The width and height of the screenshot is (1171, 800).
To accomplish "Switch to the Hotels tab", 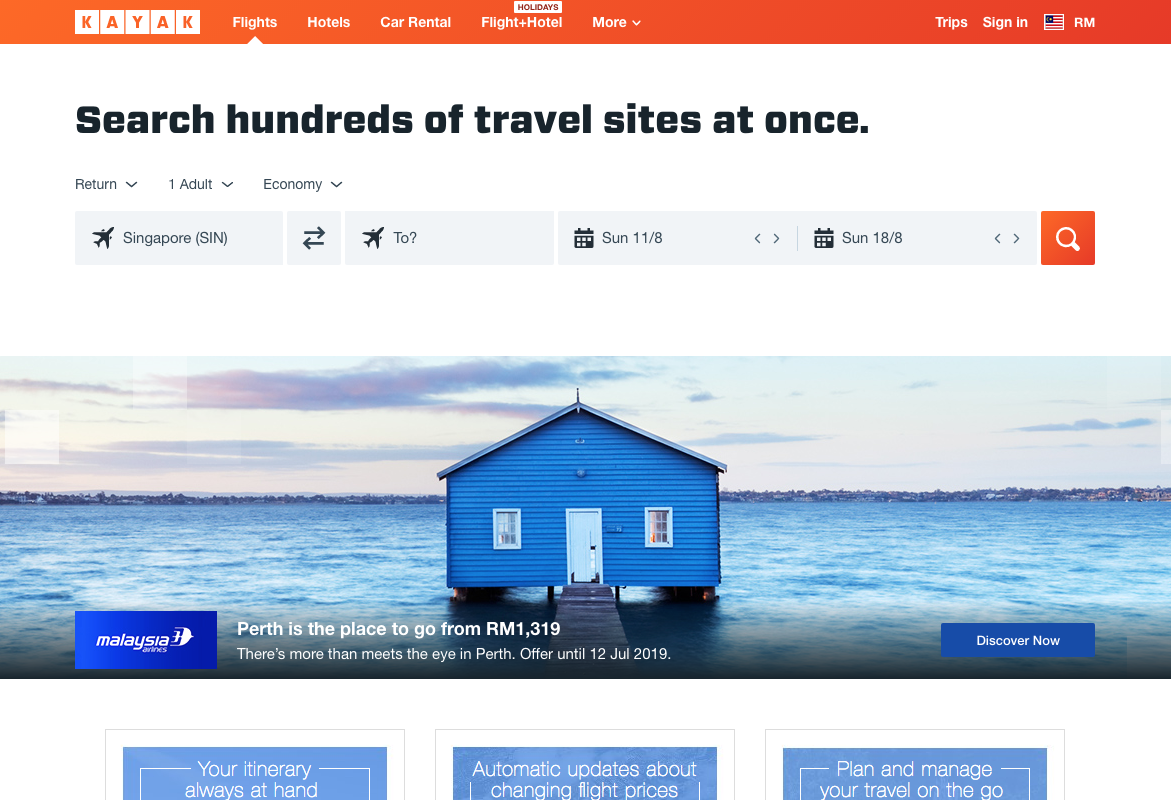I will [329, 22].
